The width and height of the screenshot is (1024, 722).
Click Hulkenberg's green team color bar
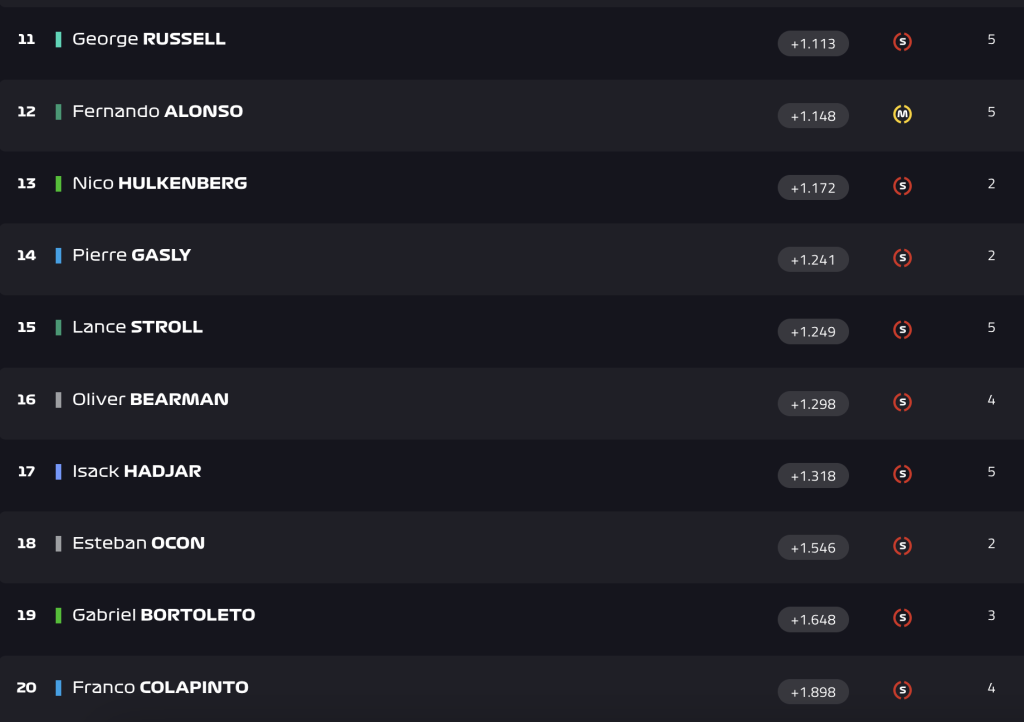(58, 183)
